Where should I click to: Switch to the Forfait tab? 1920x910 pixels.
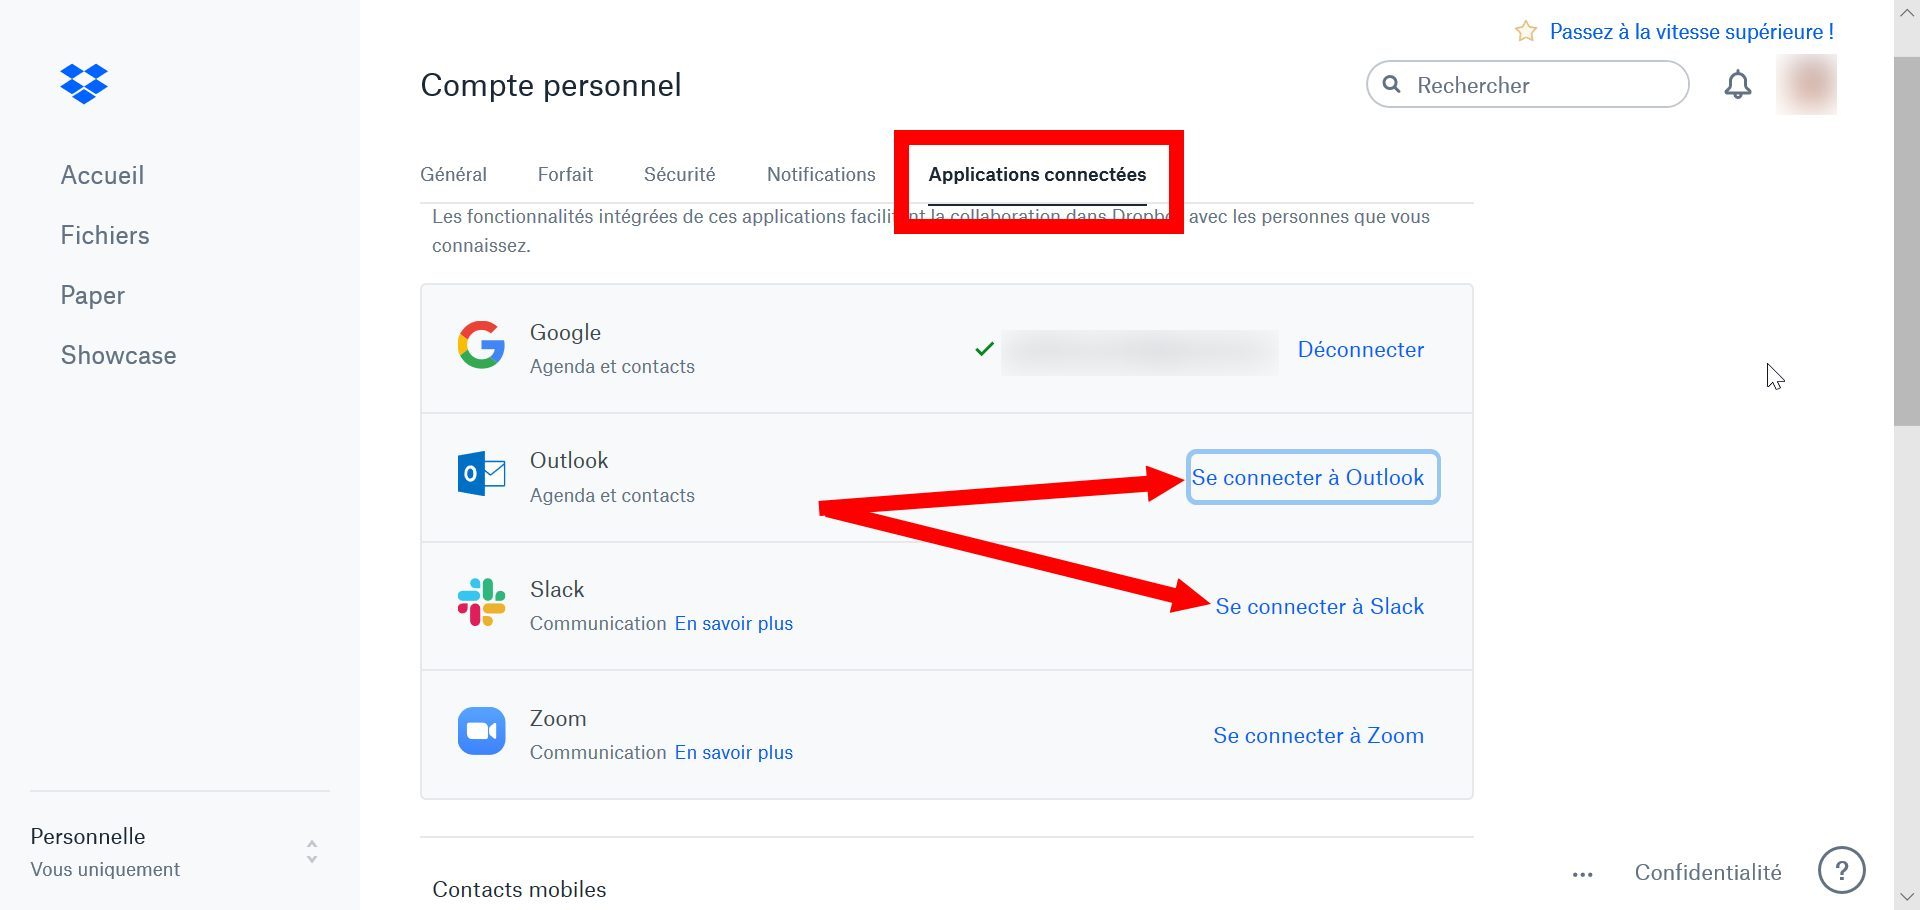[565, 174]
